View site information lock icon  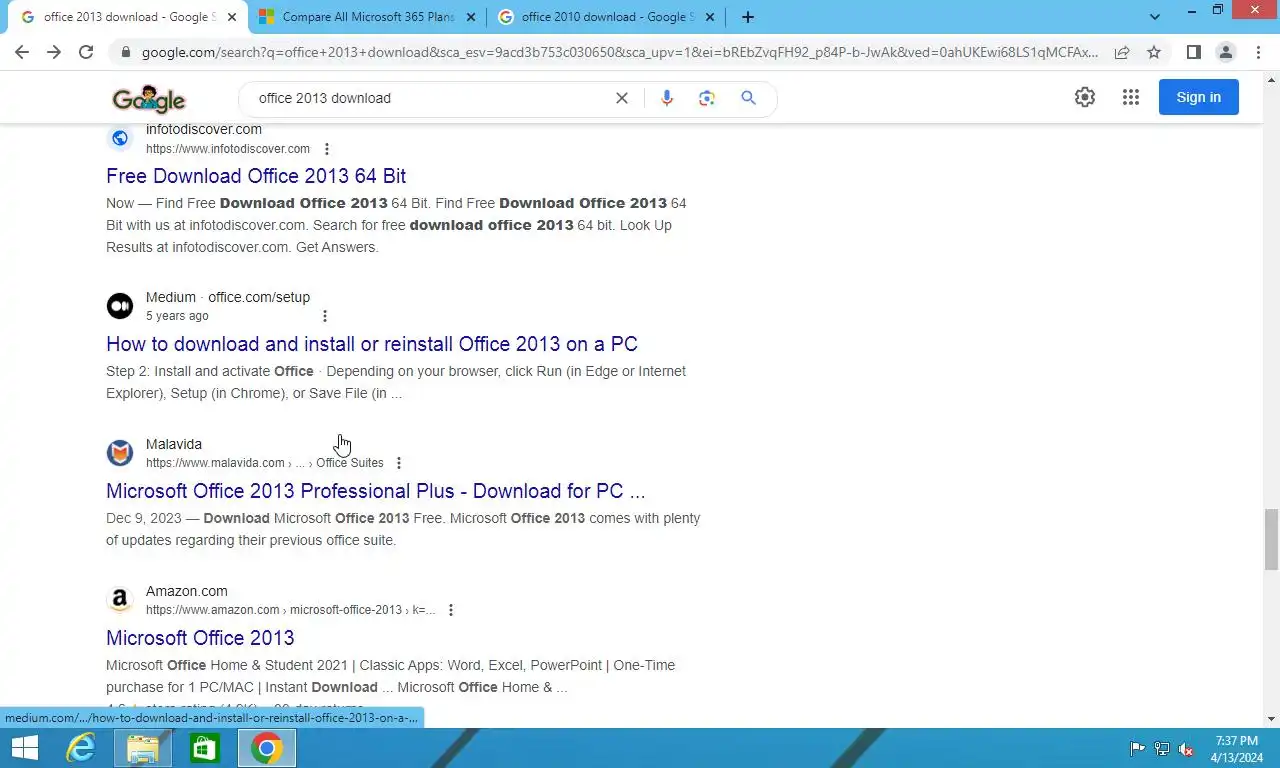tap(125, 52)
